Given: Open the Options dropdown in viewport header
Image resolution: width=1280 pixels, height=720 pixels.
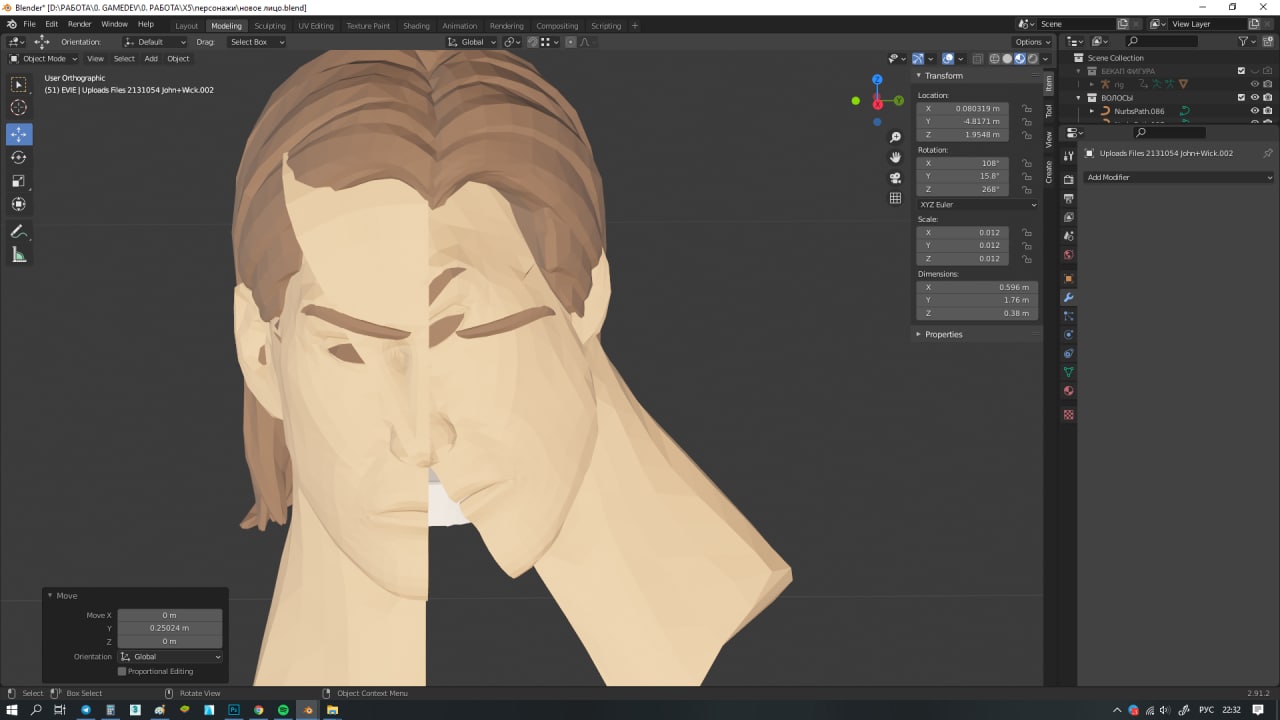Looking at the screenshot, I should [1033, 42].
